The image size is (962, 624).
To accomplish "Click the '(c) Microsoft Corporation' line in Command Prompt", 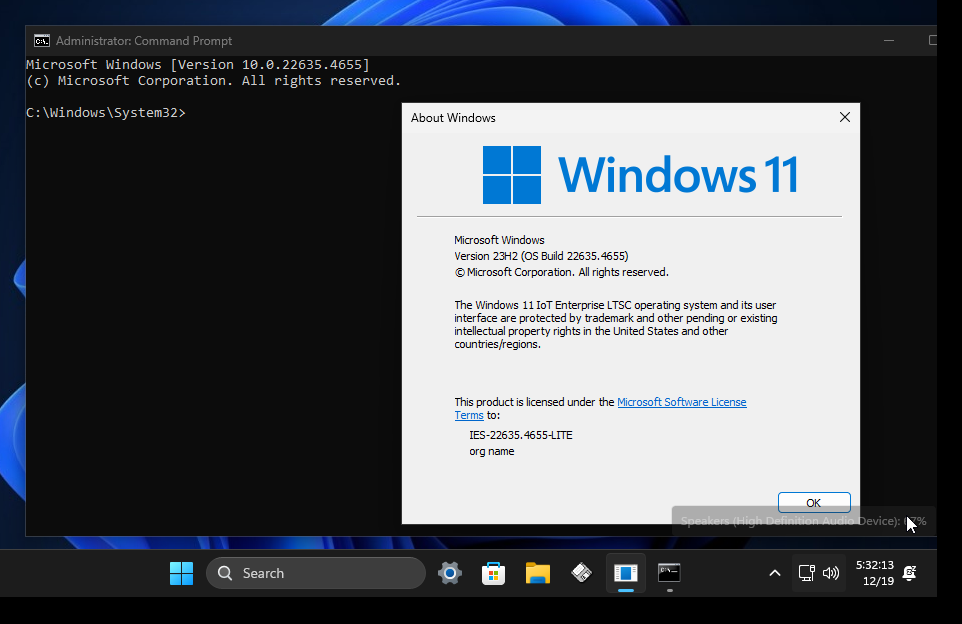I will coord(214,80).
